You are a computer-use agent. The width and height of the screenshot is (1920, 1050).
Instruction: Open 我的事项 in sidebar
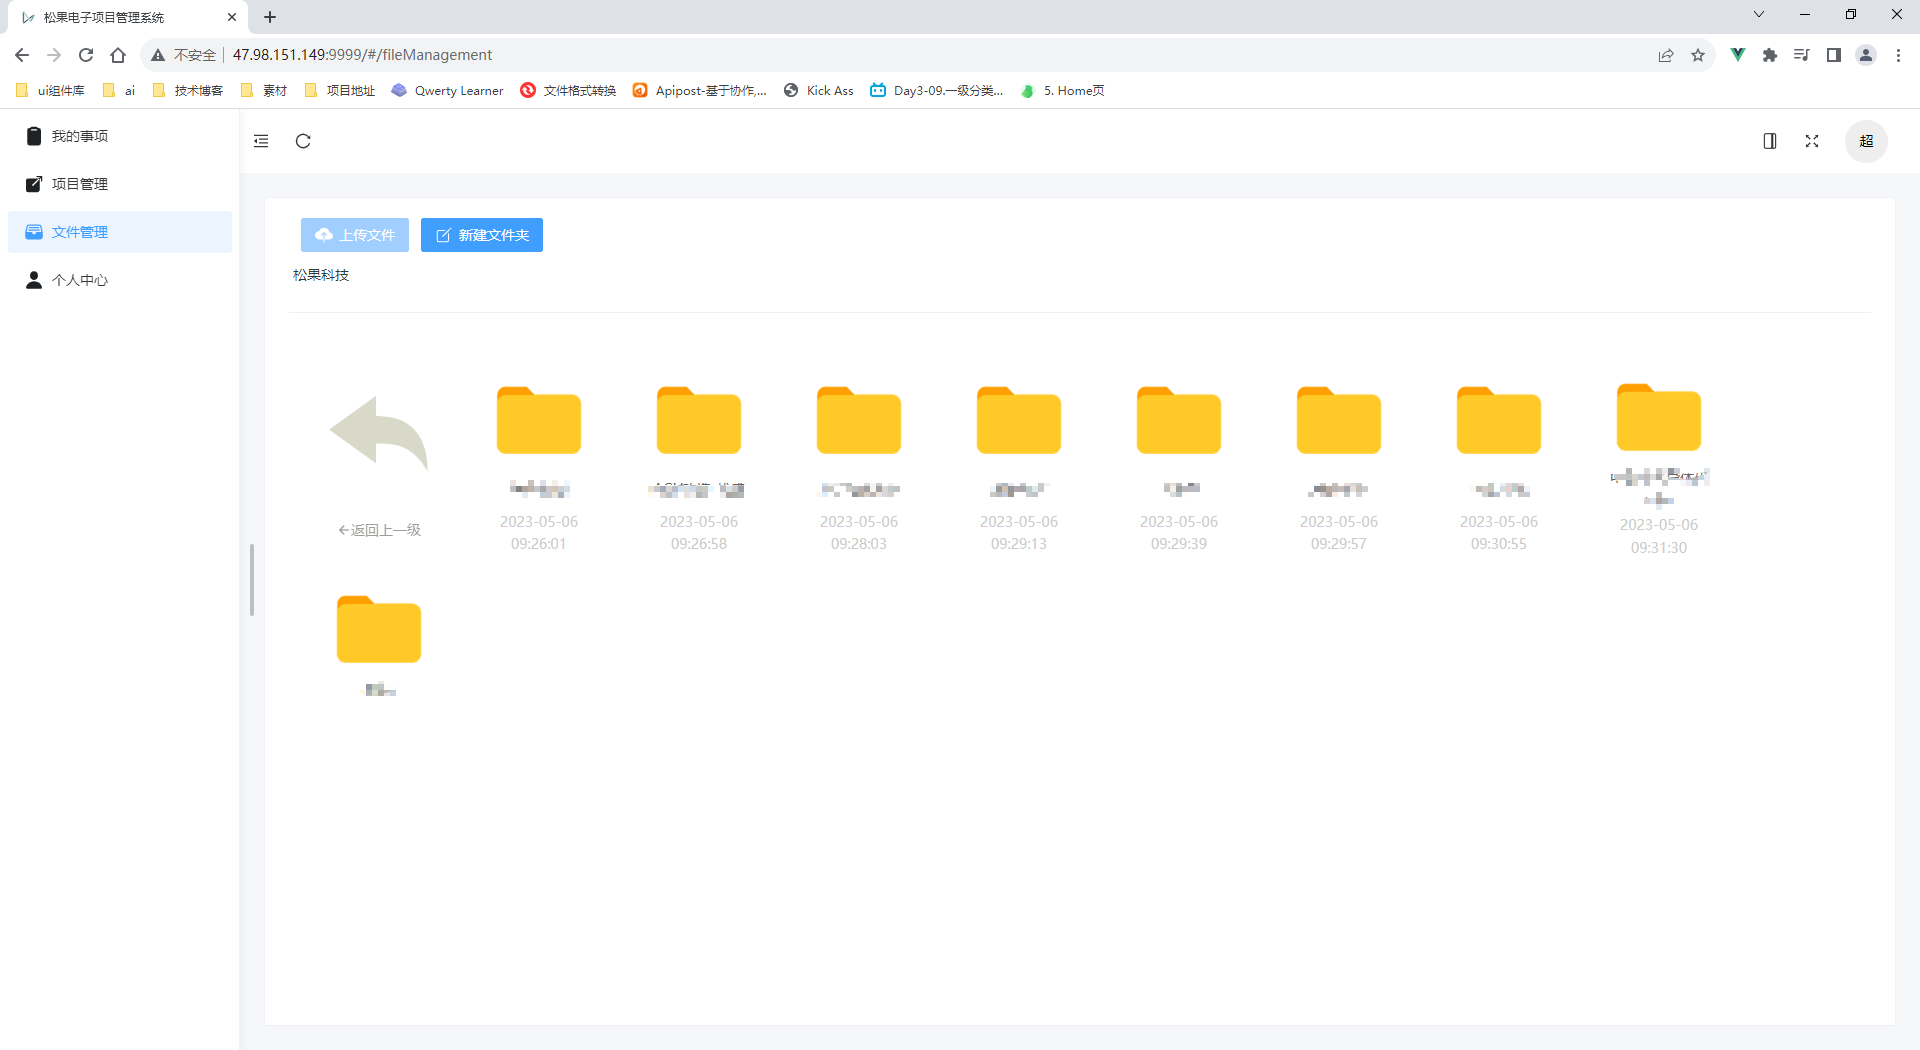coord(120,136)
